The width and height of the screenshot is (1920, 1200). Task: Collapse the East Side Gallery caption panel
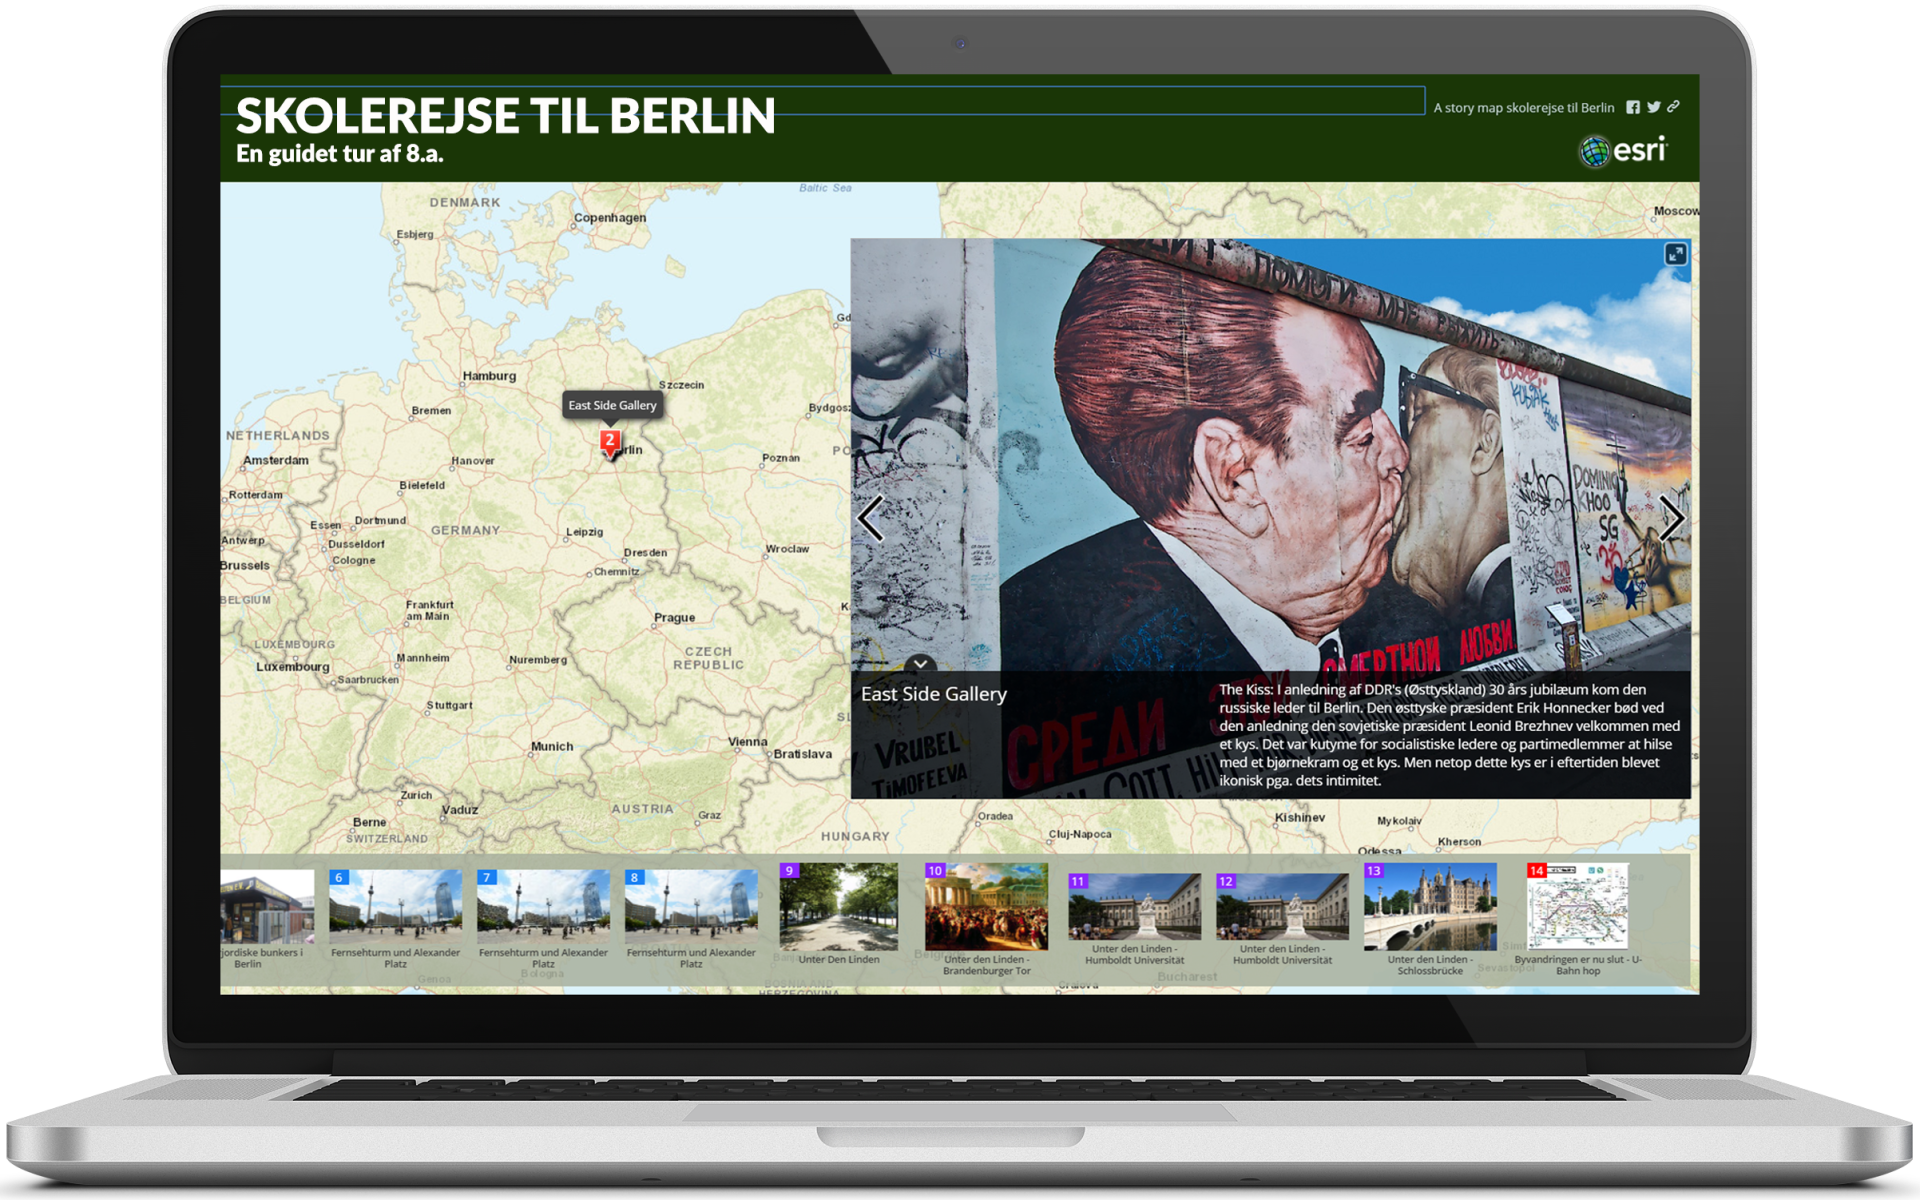(920, 663)
